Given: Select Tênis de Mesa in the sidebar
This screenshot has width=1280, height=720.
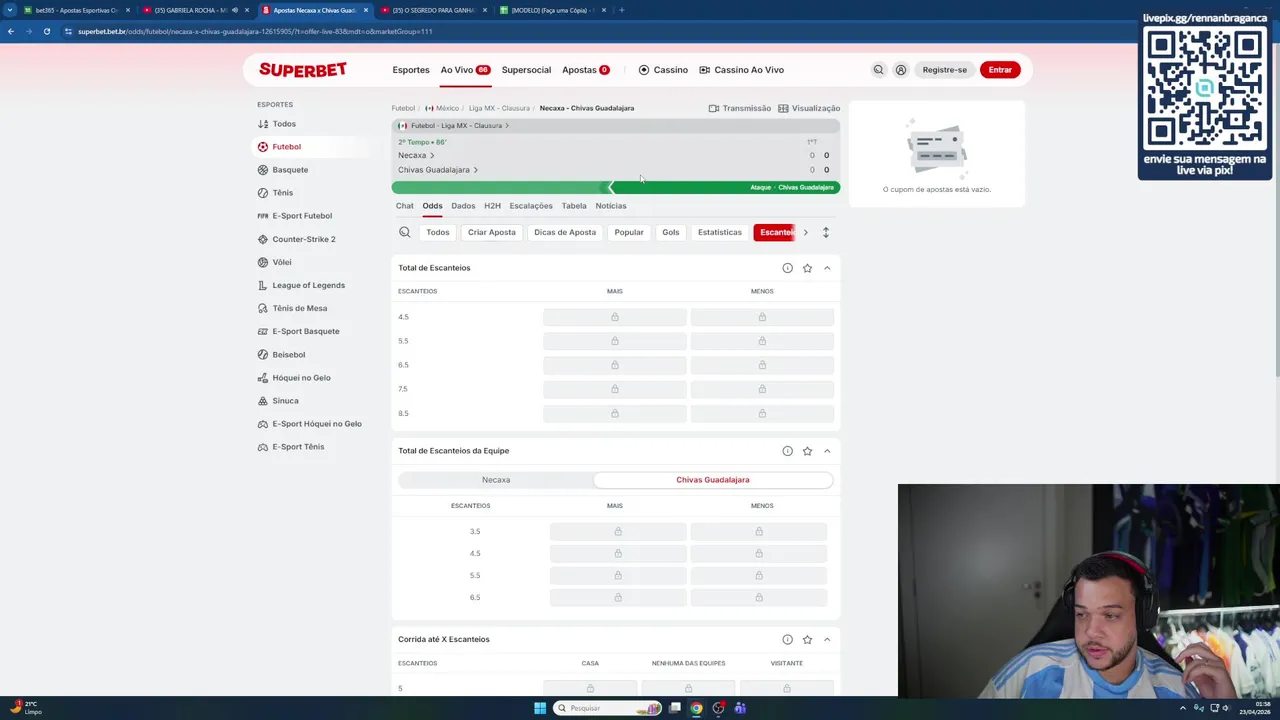Looking at the screenshot, I should click(299, 308).
